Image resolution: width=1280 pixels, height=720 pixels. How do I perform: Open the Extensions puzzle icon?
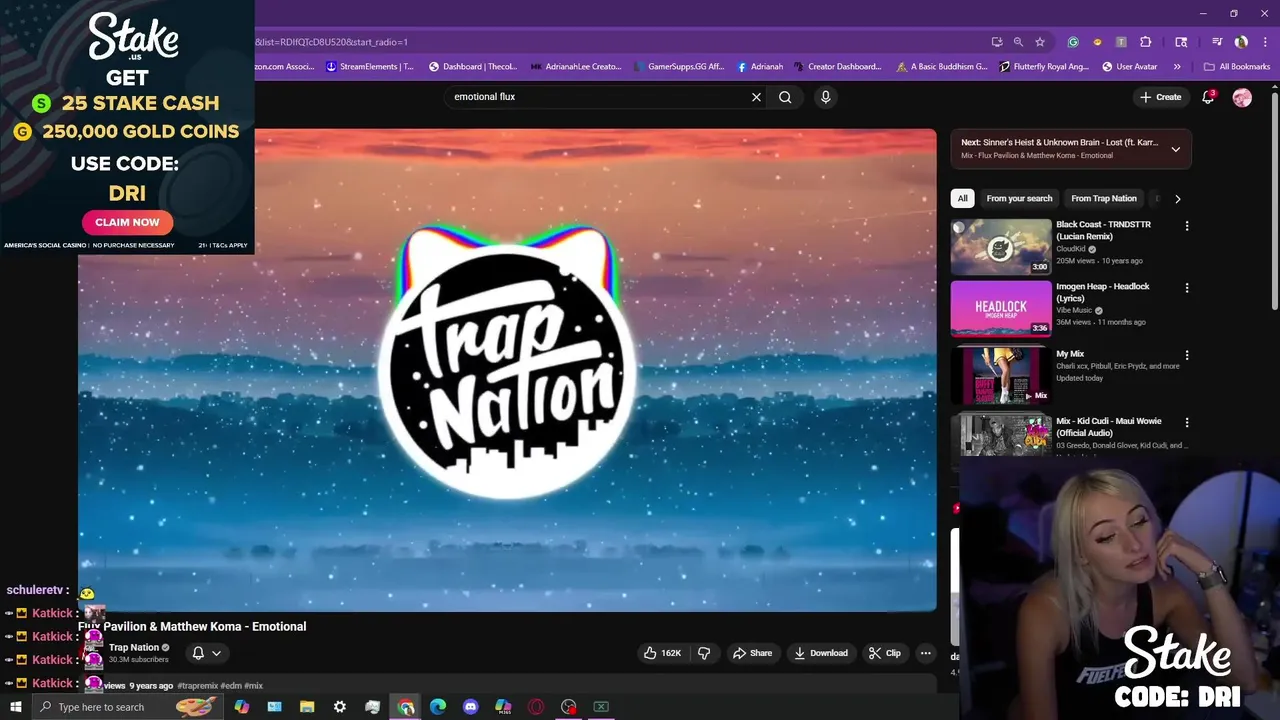pyautogui.click(x=1146, y=42)
